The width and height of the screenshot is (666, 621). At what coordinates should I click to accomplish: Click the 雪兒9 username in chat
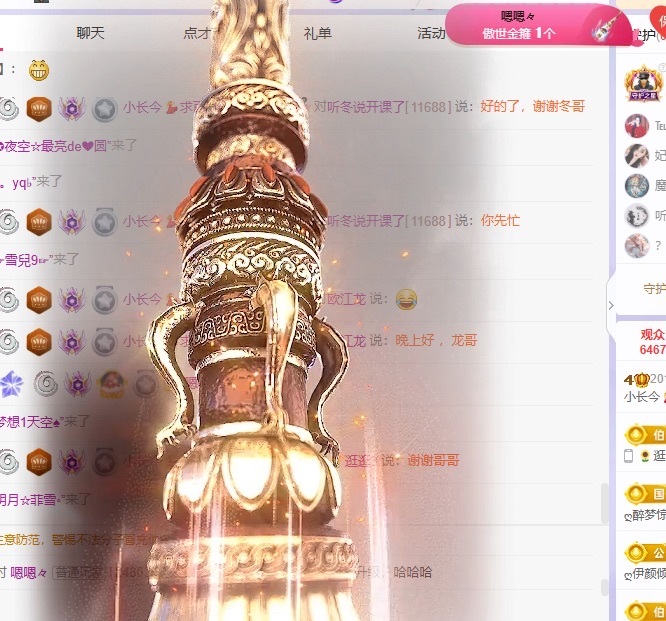pos(26,260)
